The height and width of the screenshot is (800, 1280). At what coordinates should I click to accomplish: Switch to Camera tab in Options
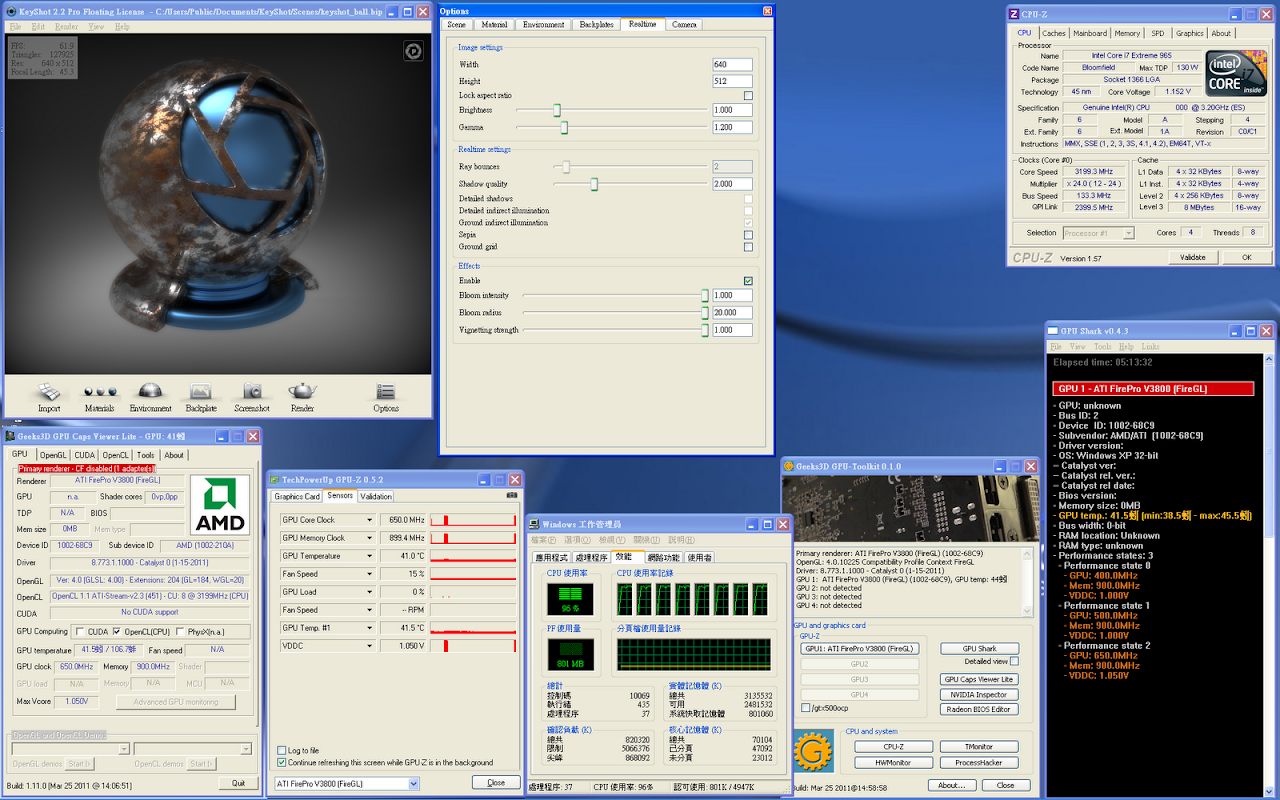(x=685, y=24)
